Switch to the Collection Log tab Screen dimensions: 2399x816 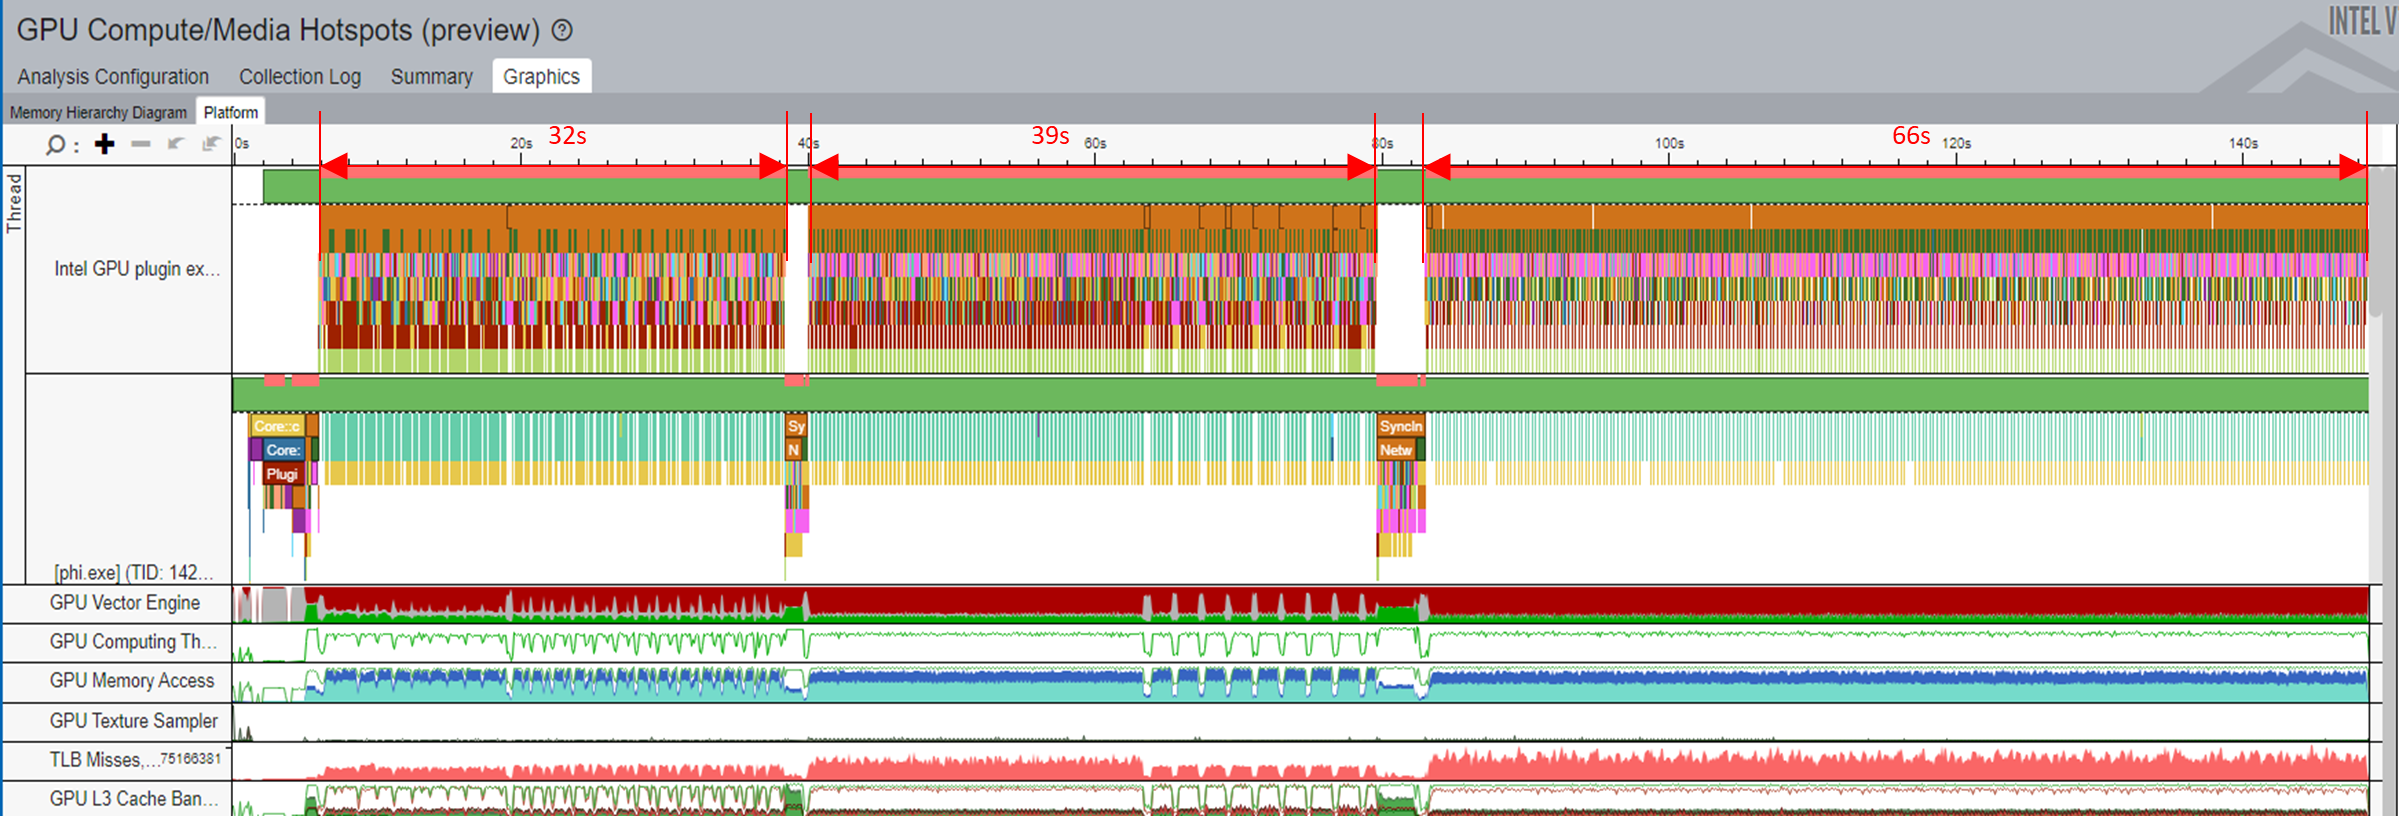click(x=300, y=77)
